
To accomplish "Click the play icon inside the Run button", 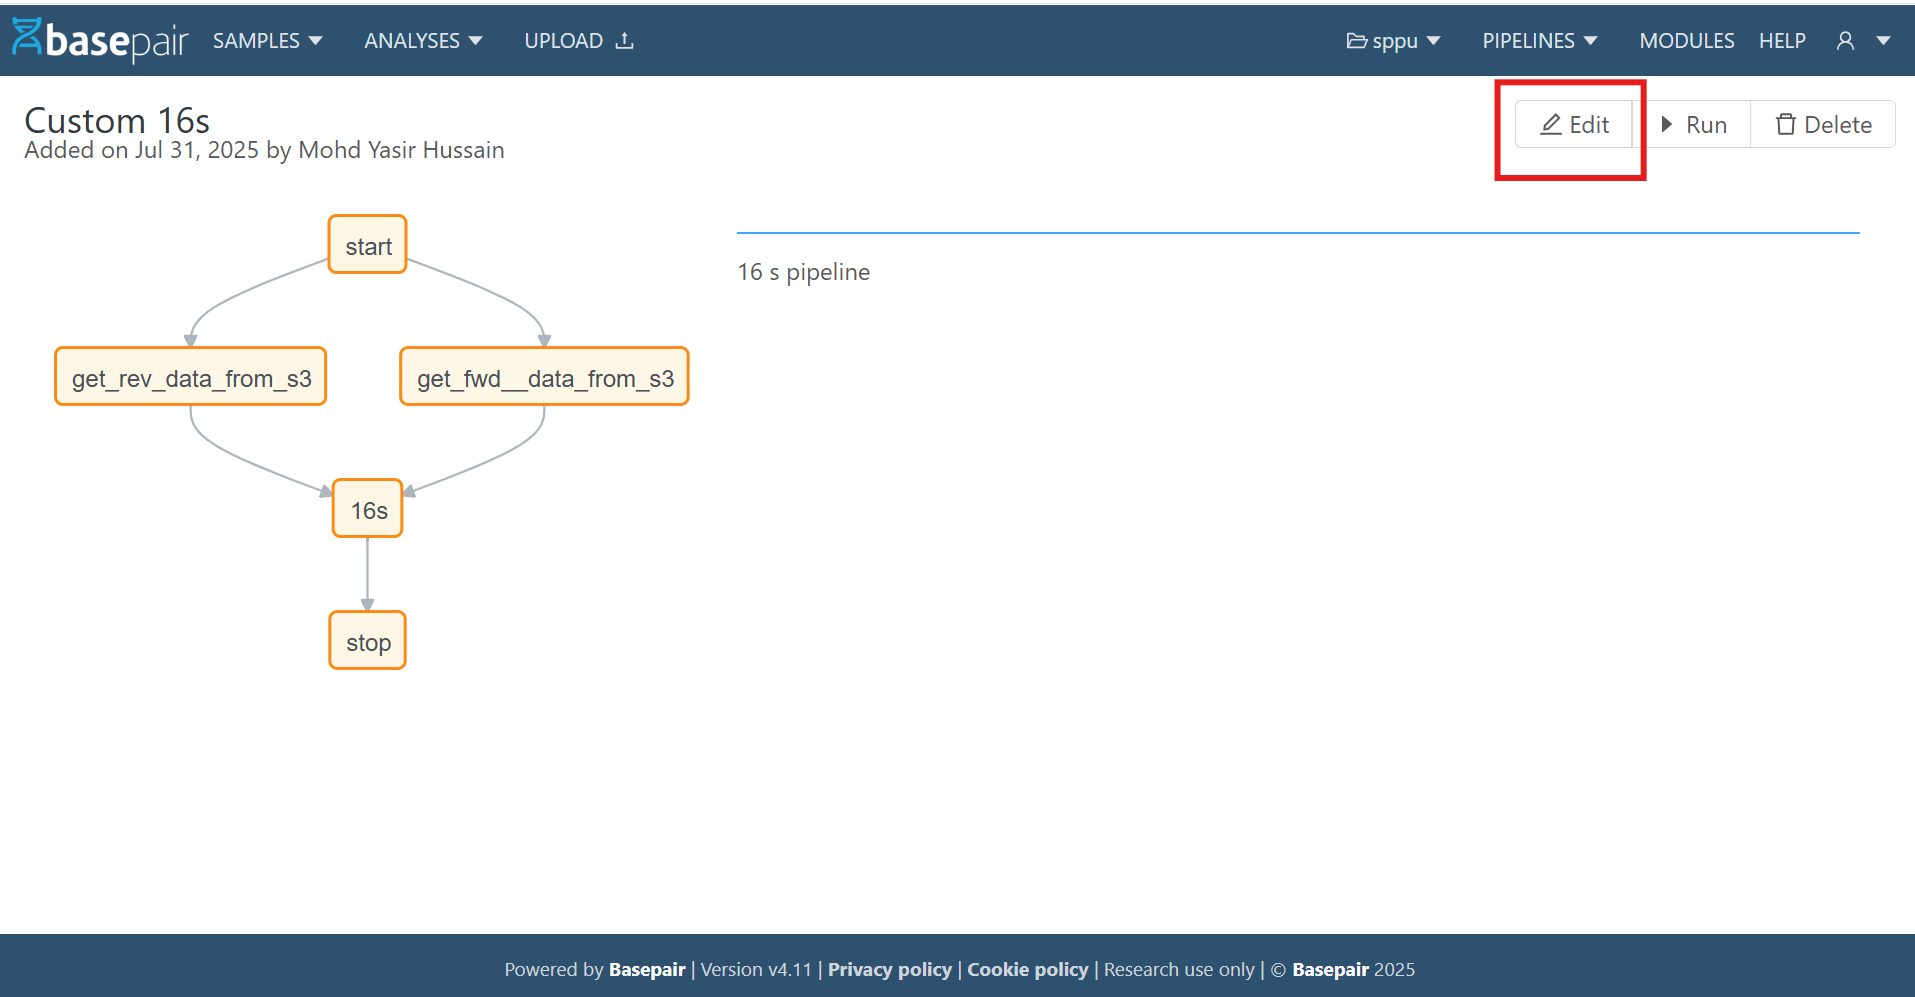I will pyautogui.click(x=1666, y=124).
